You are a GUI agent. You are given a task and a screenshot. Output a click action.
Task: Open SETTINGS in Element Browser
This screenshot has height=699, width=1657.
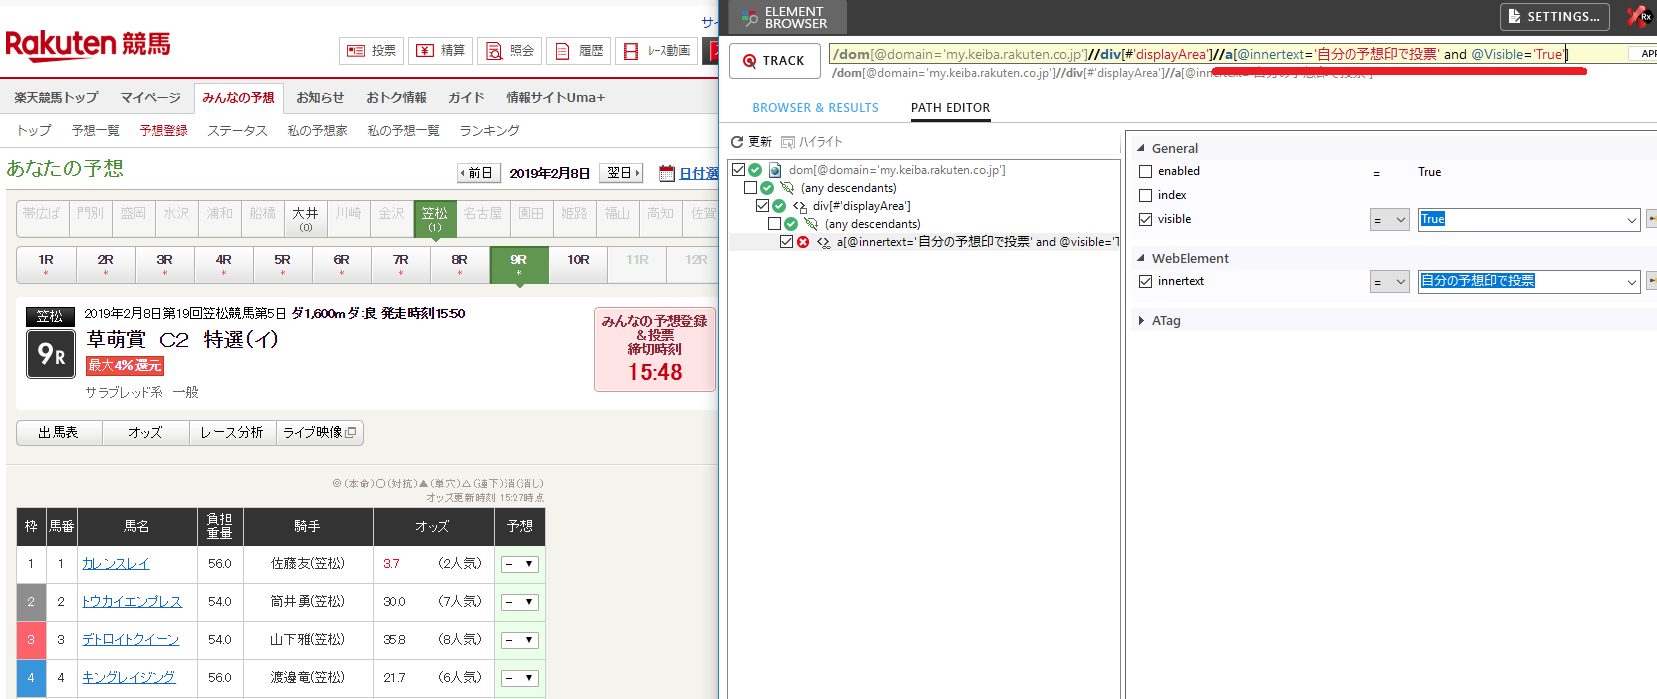(1555, 17)
